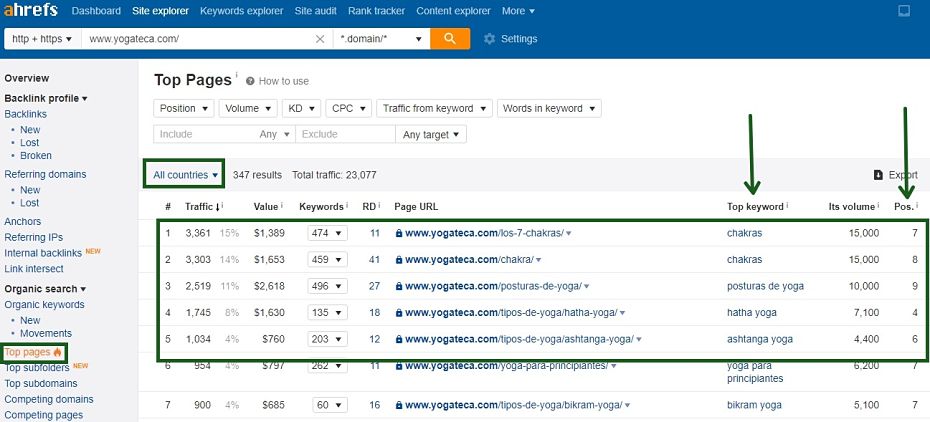Click the How to use help icon
The height and width of the screenshot is (422, 930).
tap(250, 81)
